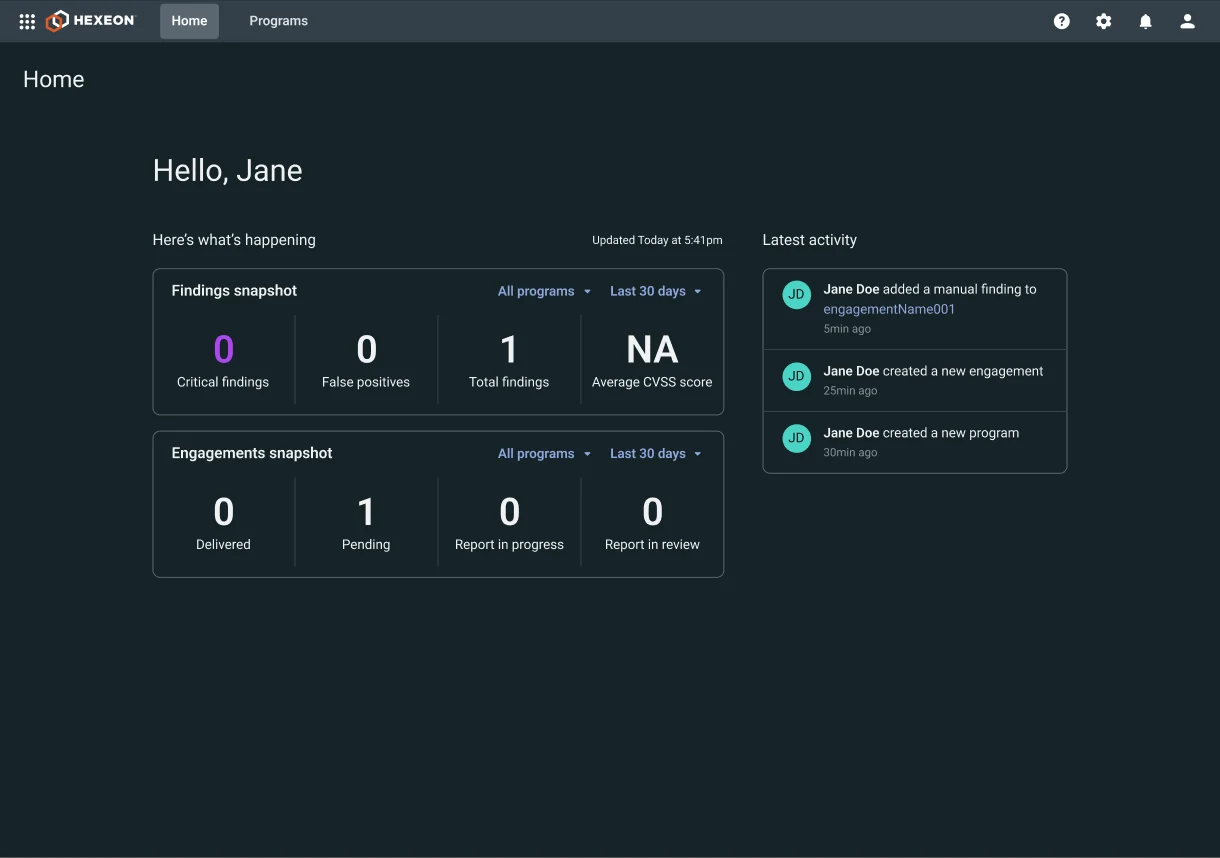Viewport: 1220px width, 858px height.
Task: Switch to the Programs tab
Action: (x=278, y=21)
